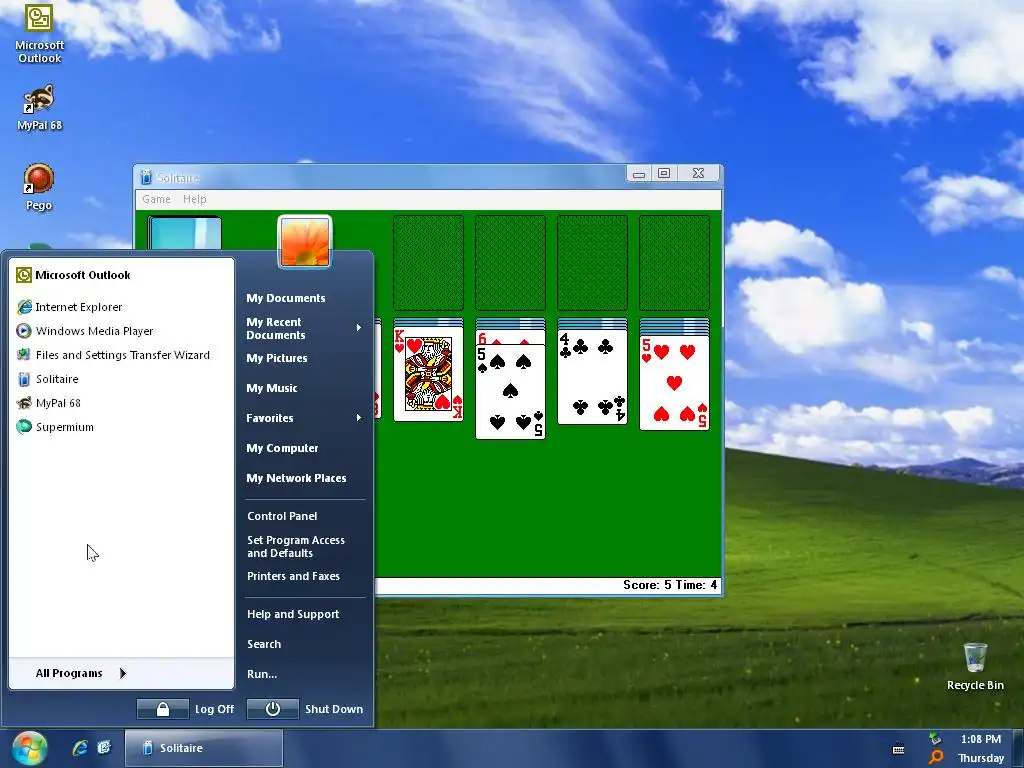
Task: Click the orange search tray icon
Action: pyautogui.click(x=936, y=758)
